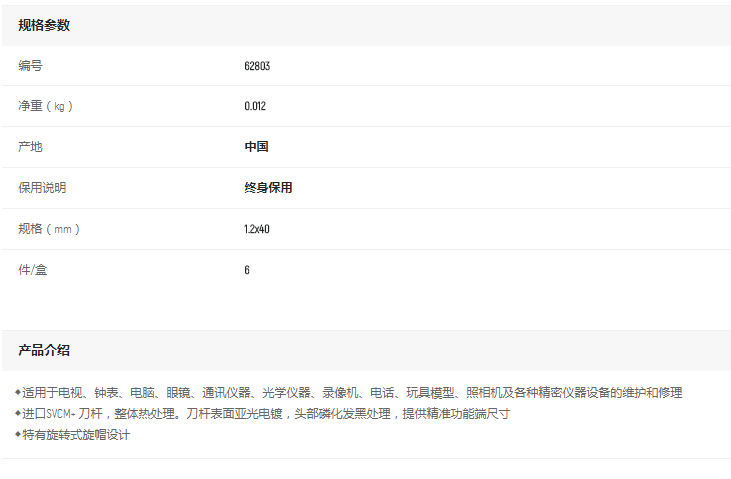Click the 净重（kg）label
The image size is (731, 479).
click(x=45, y=106)
